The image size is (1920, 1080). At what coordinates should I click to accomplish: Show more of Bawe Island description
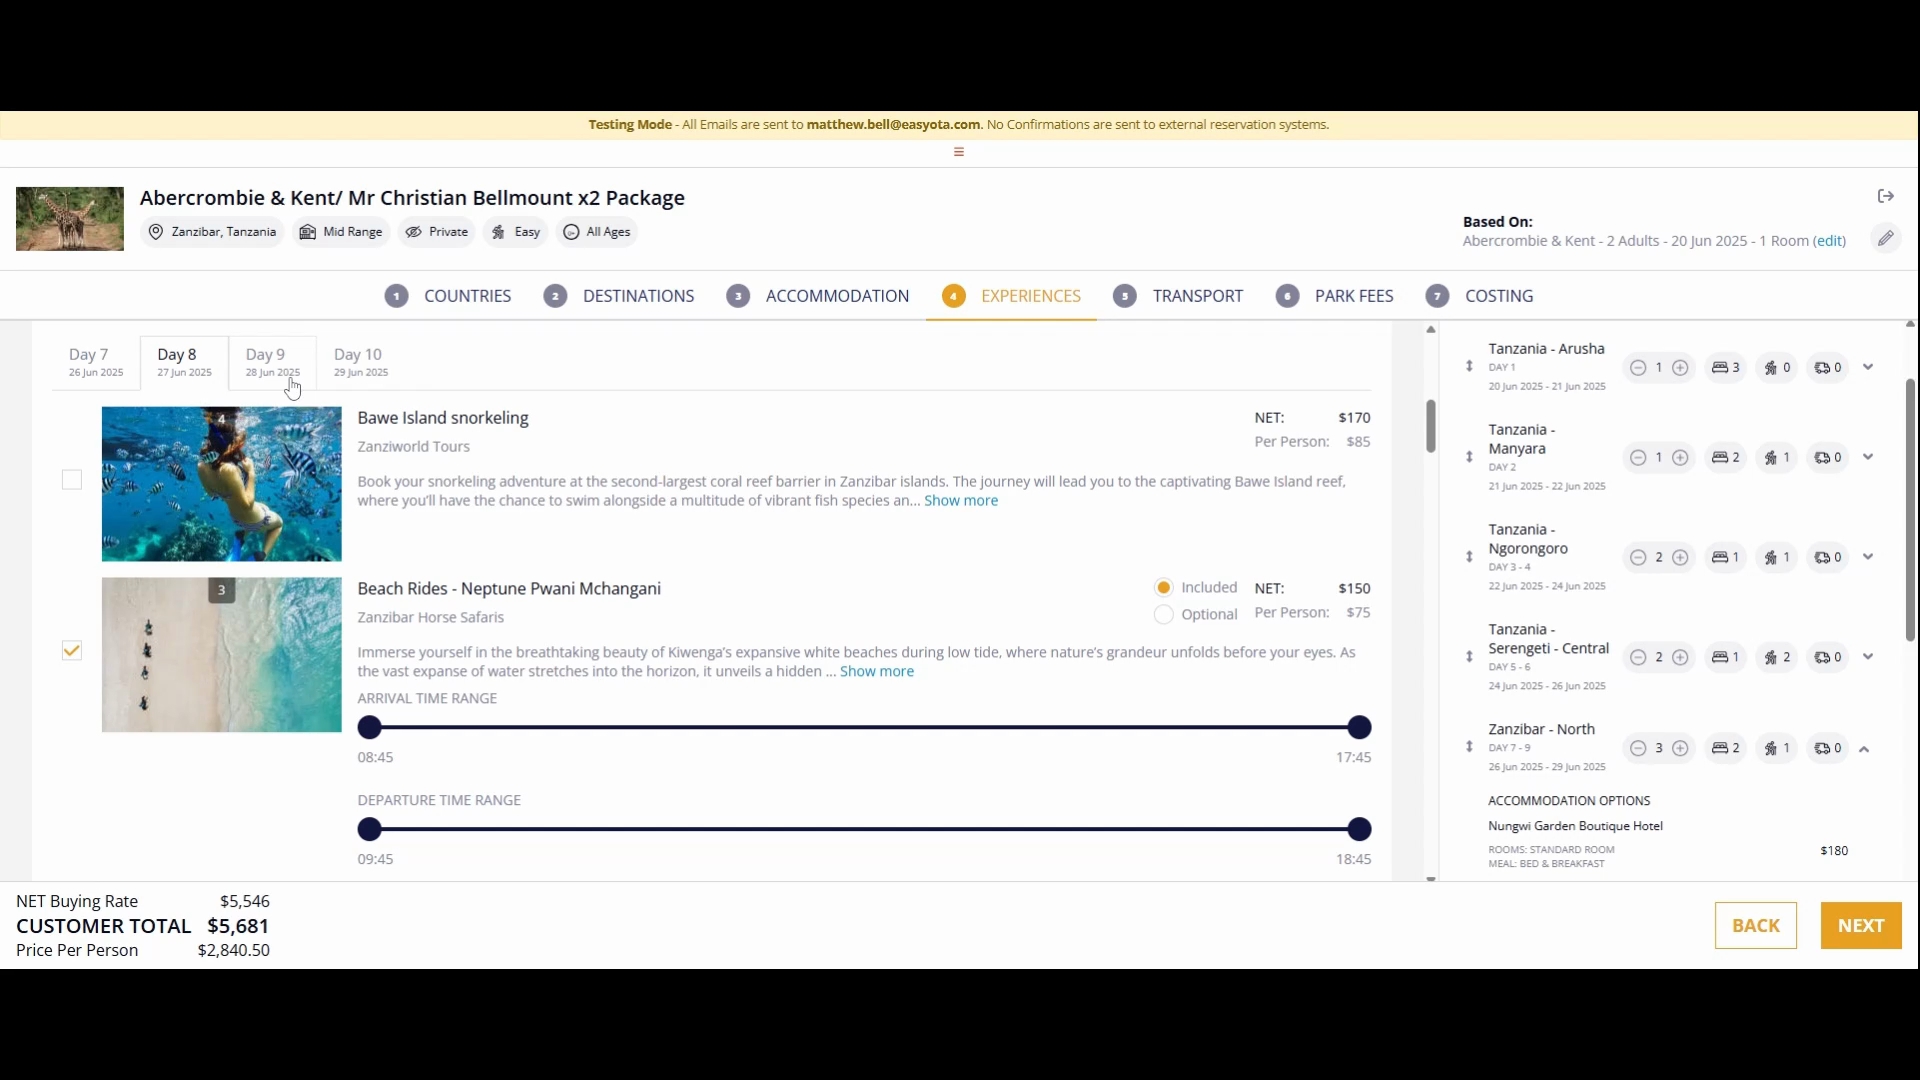tap(960, 501)
